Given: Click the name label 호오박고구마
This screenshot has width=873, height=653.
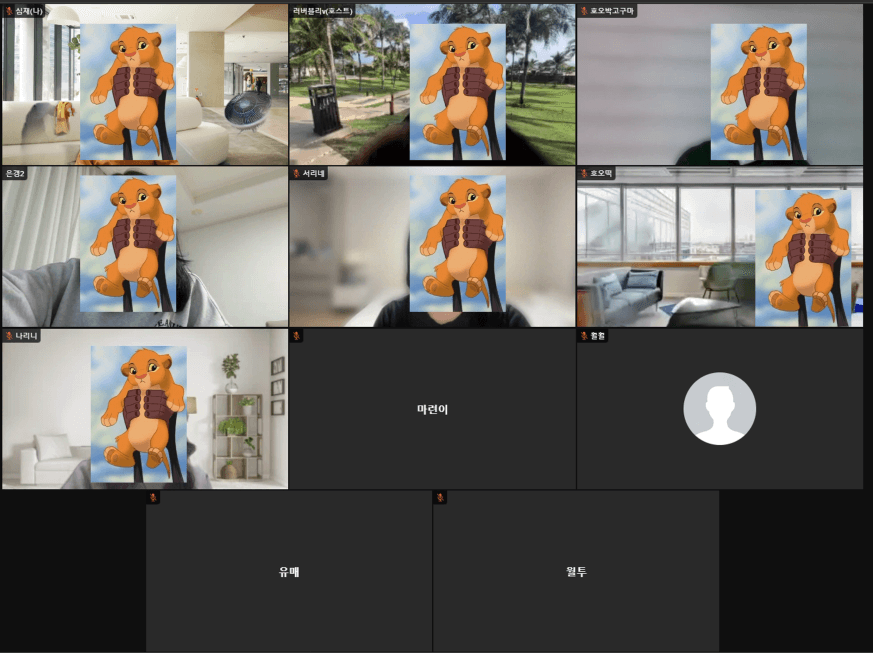Looking at the screenshot, I should (x=612, y=11).
